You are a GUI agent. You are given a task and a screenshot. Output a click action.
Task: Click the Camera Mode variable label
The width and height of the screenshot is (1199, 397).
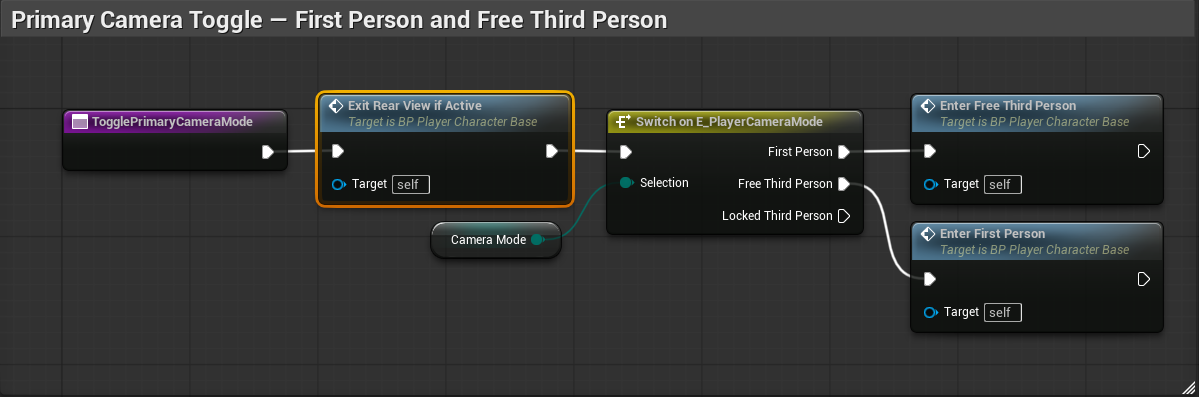tap(489, 239)
